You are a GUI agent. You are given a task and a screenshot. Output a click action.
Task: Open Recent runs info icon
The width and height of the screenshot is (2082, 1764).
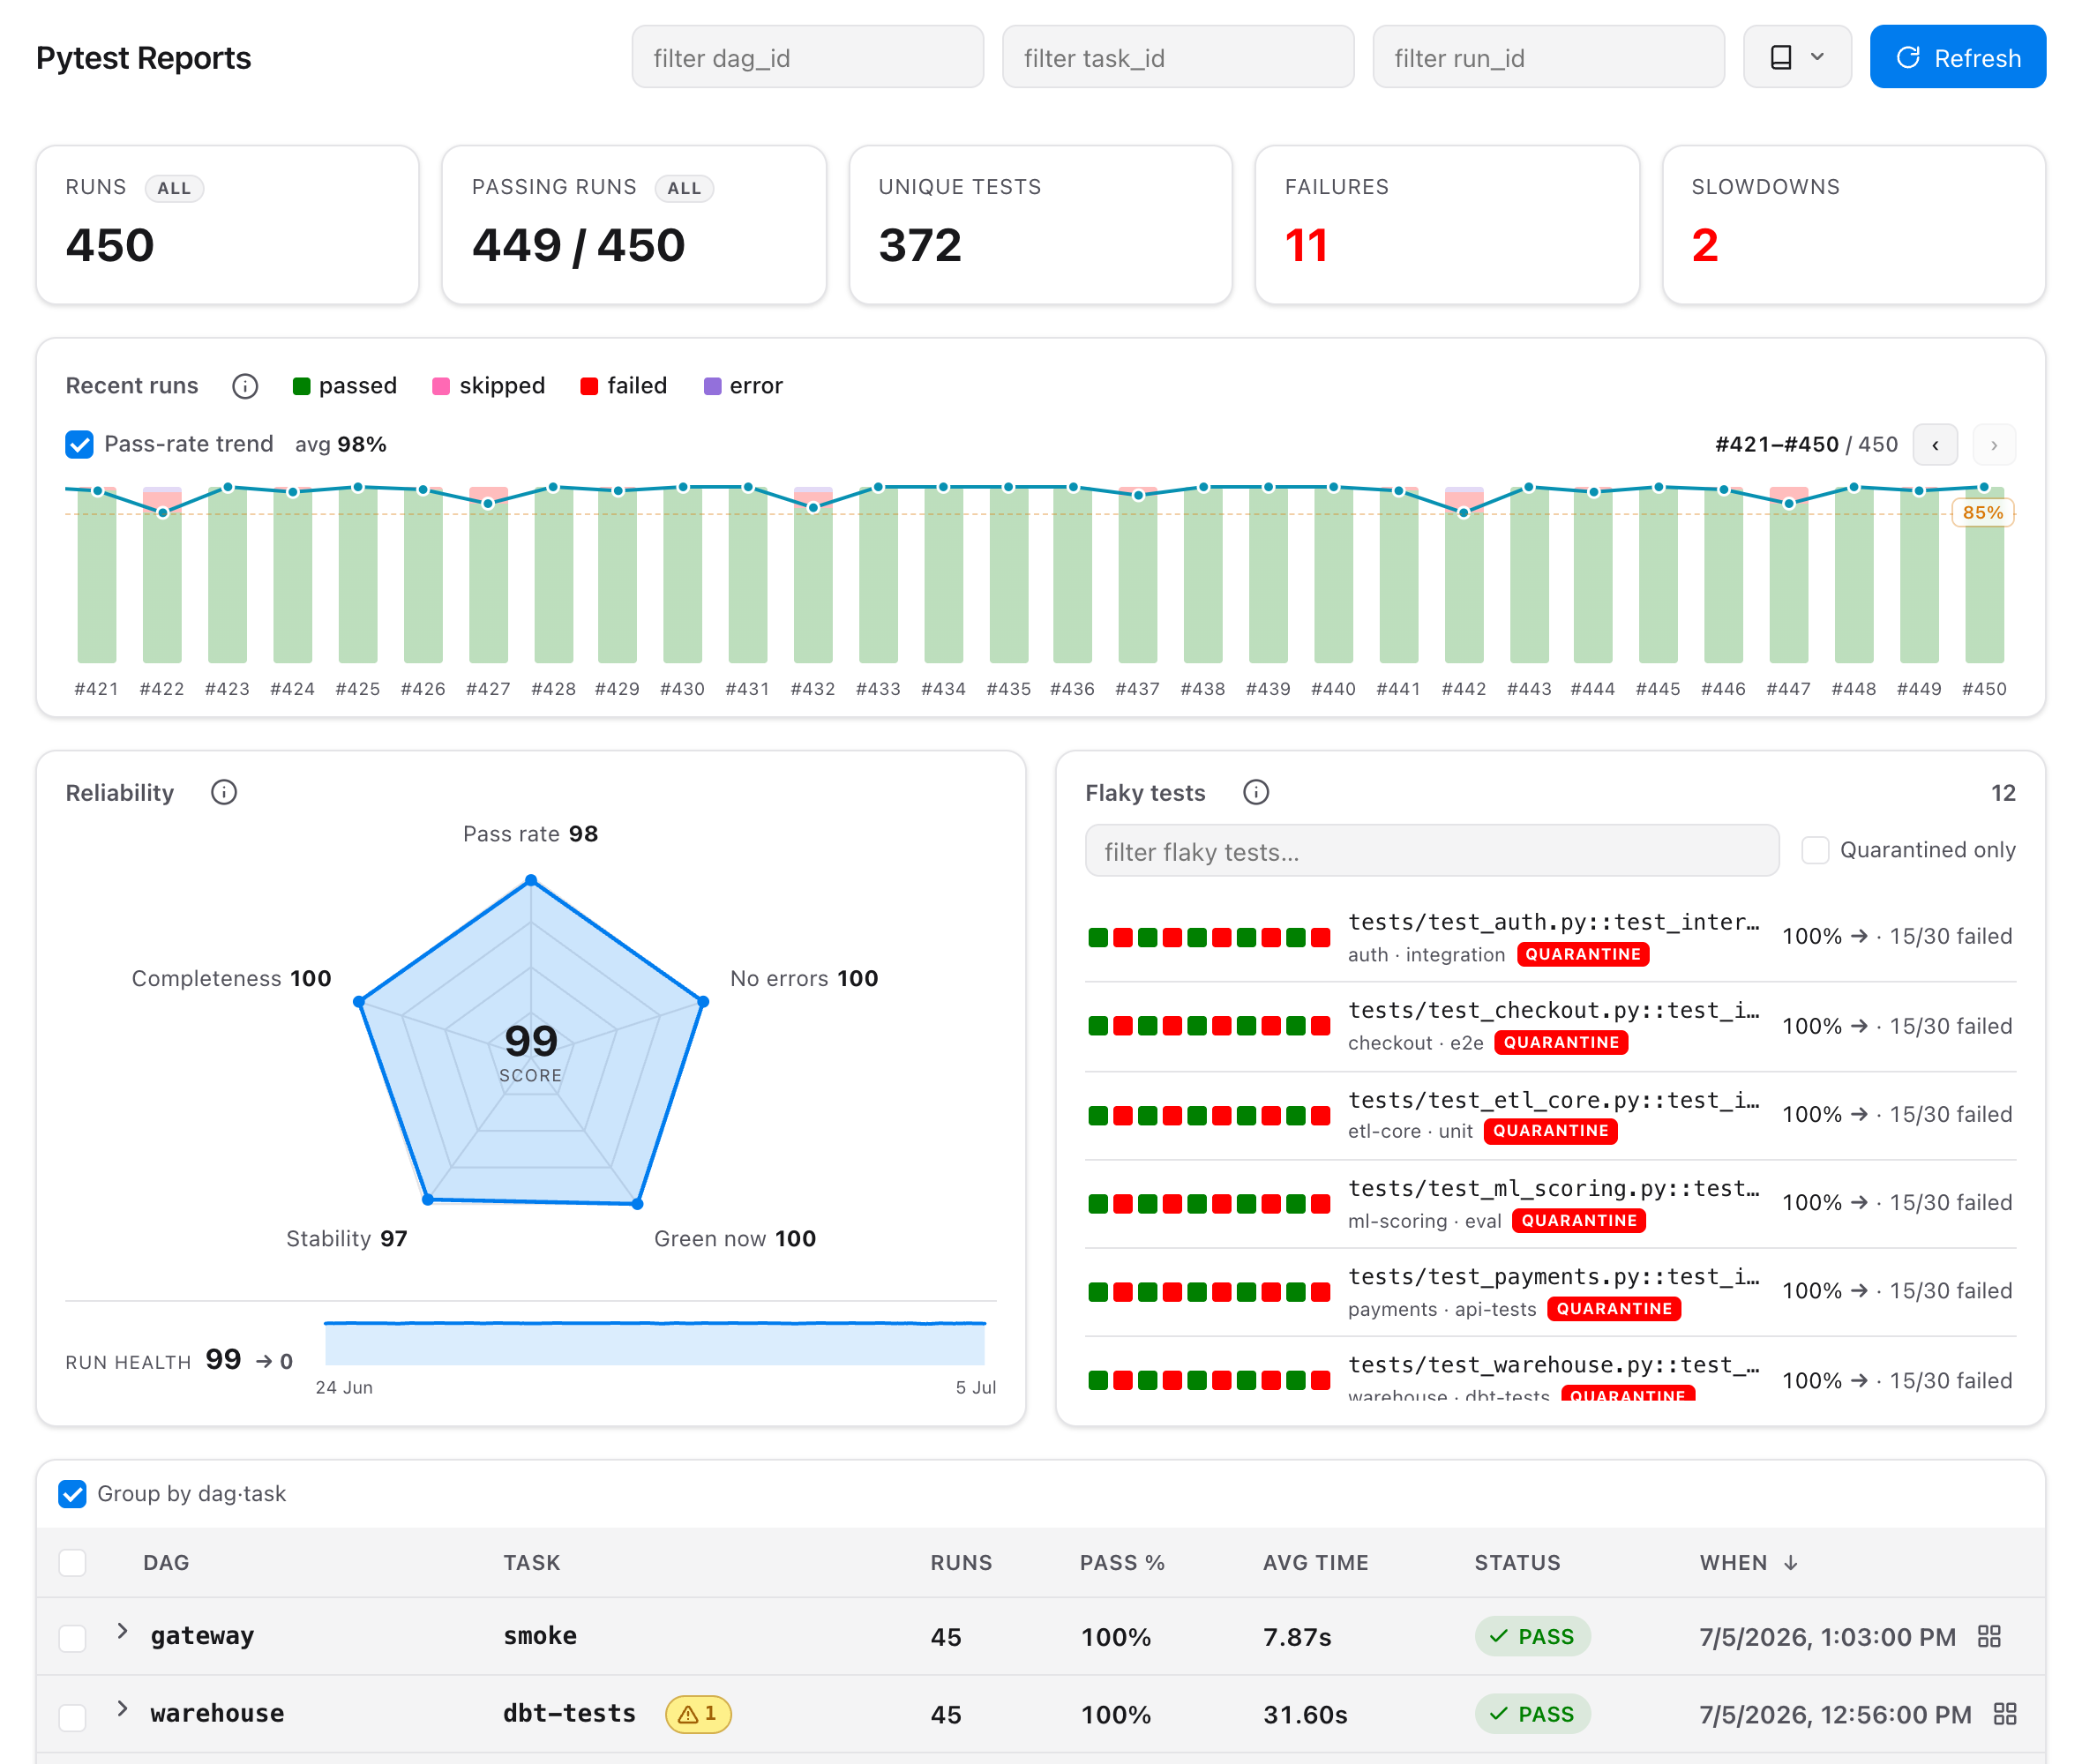pos(245,386)
